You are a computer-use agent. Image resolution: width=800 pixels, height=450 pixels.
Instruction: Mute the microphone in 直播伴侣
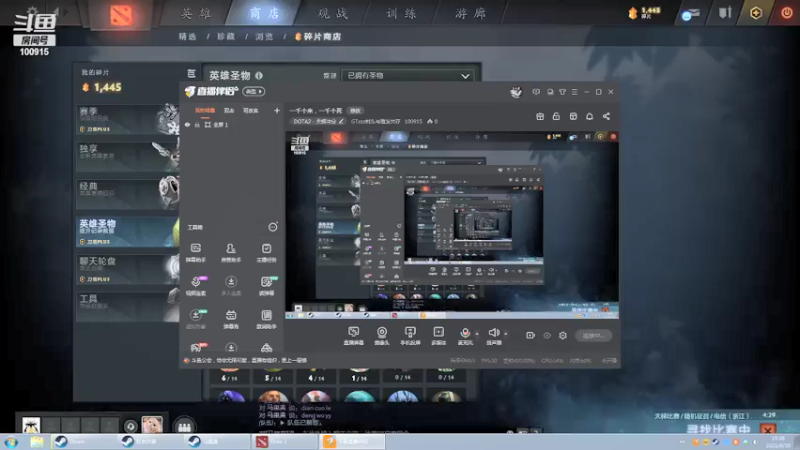point(465,336)
